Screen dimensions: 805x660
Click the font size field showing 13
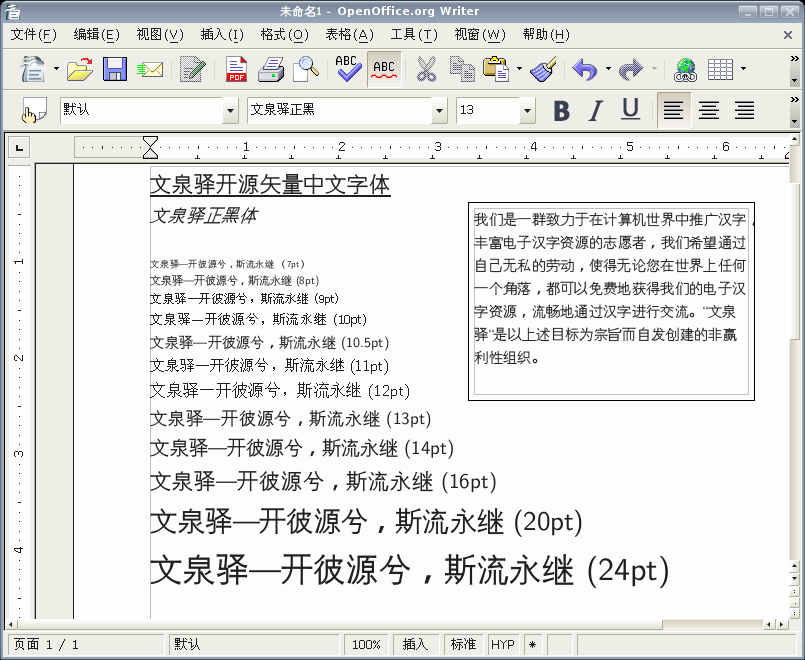click(x=488, y=110)
